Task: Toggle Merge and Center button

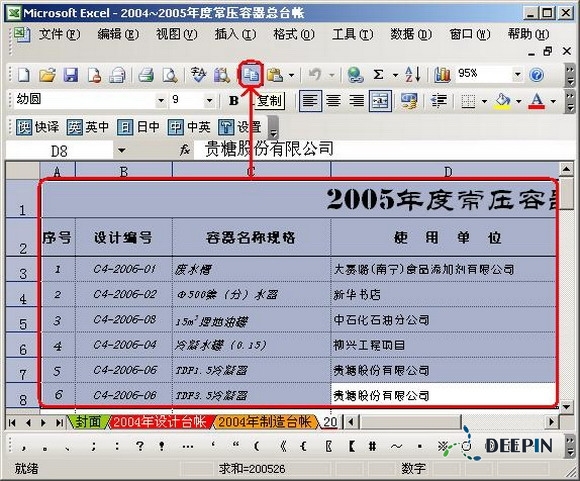Action: (x=380, y=101)
